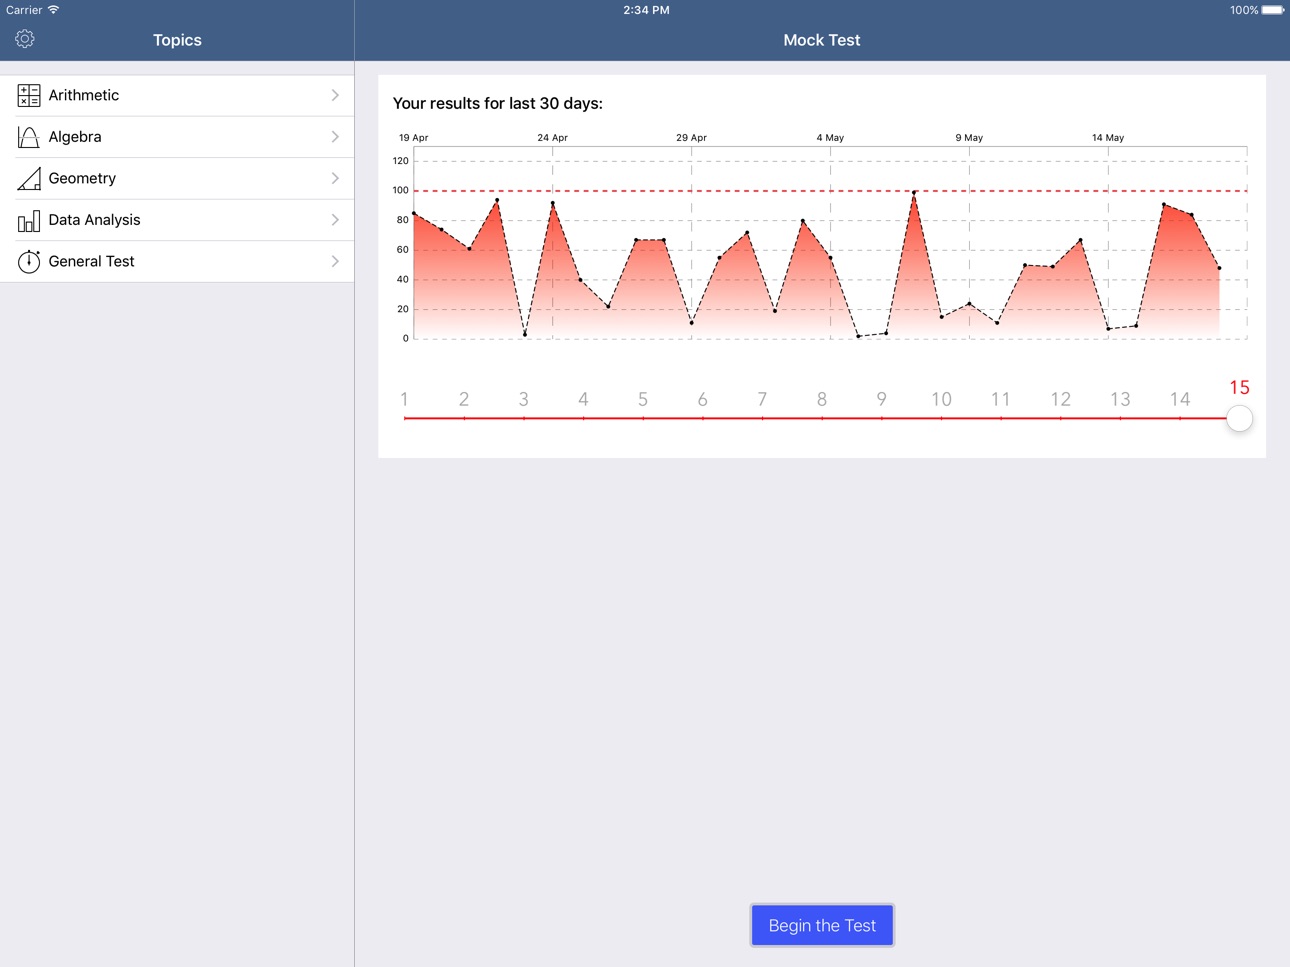Viewport: 1290px width, 967px height.
Task: Click the Mock Test header title
Action: [822, 40]
